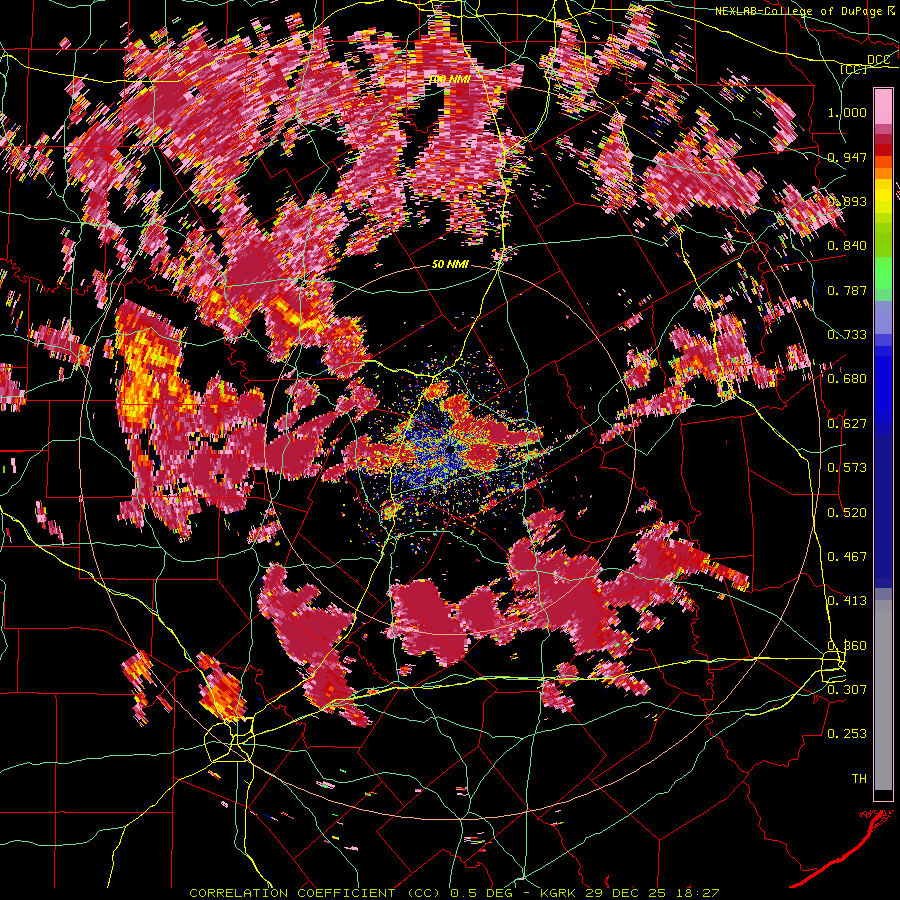Click the 0.787 scale label
The width and height of the screenshot is (900, 900).
pos(847,290)
